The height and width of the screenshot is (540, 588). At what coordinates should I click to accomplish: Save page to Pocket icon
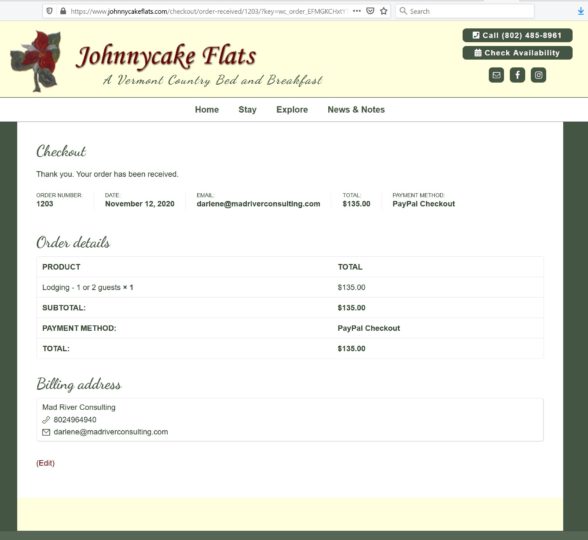(x=370, y=11)
